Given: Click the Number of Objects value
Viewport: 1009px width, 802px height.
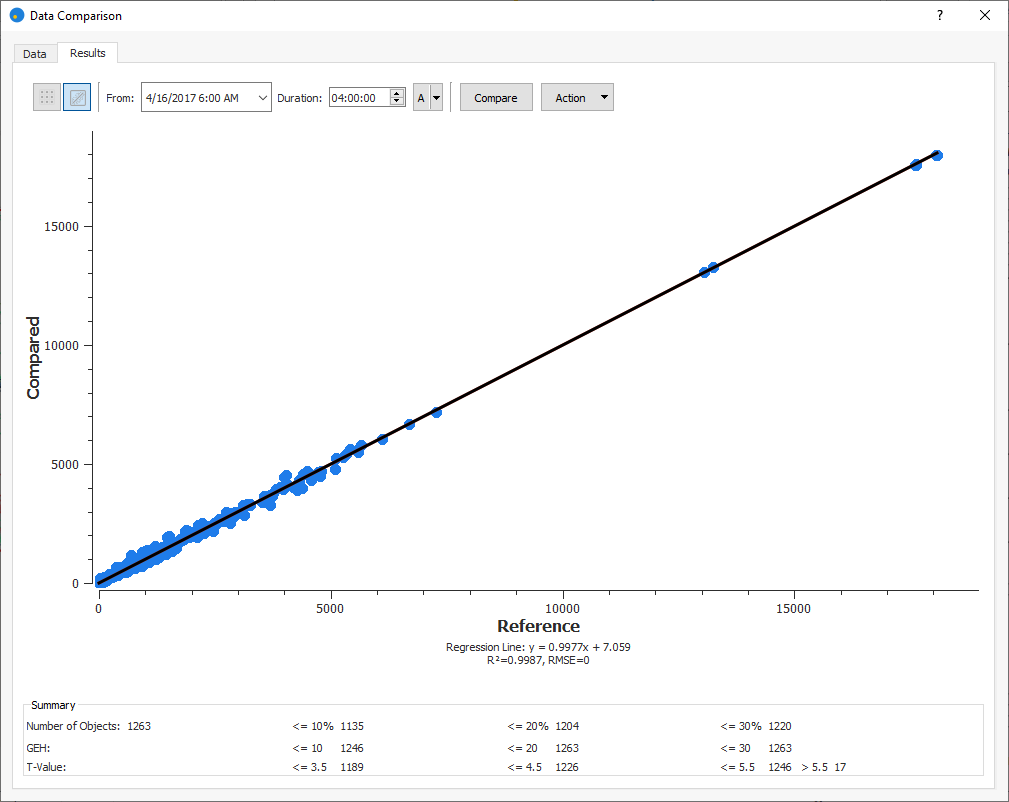Looking at the screenshot, I should 139,726.
